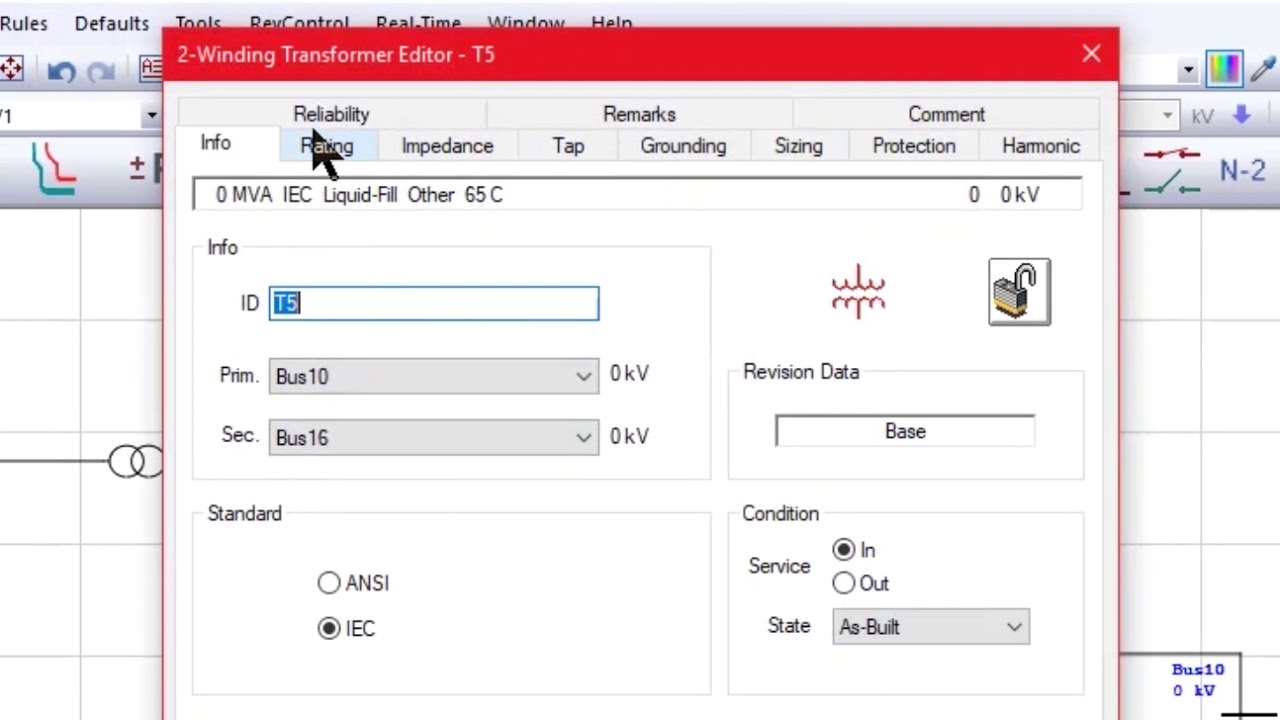Click the text box icon beside Redo

point(151,69)
